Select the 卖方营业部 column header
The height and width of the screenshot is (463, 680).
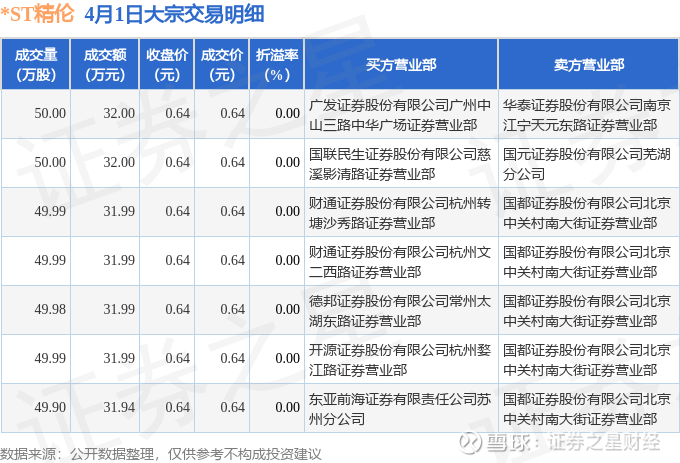[x=588, y=64]
